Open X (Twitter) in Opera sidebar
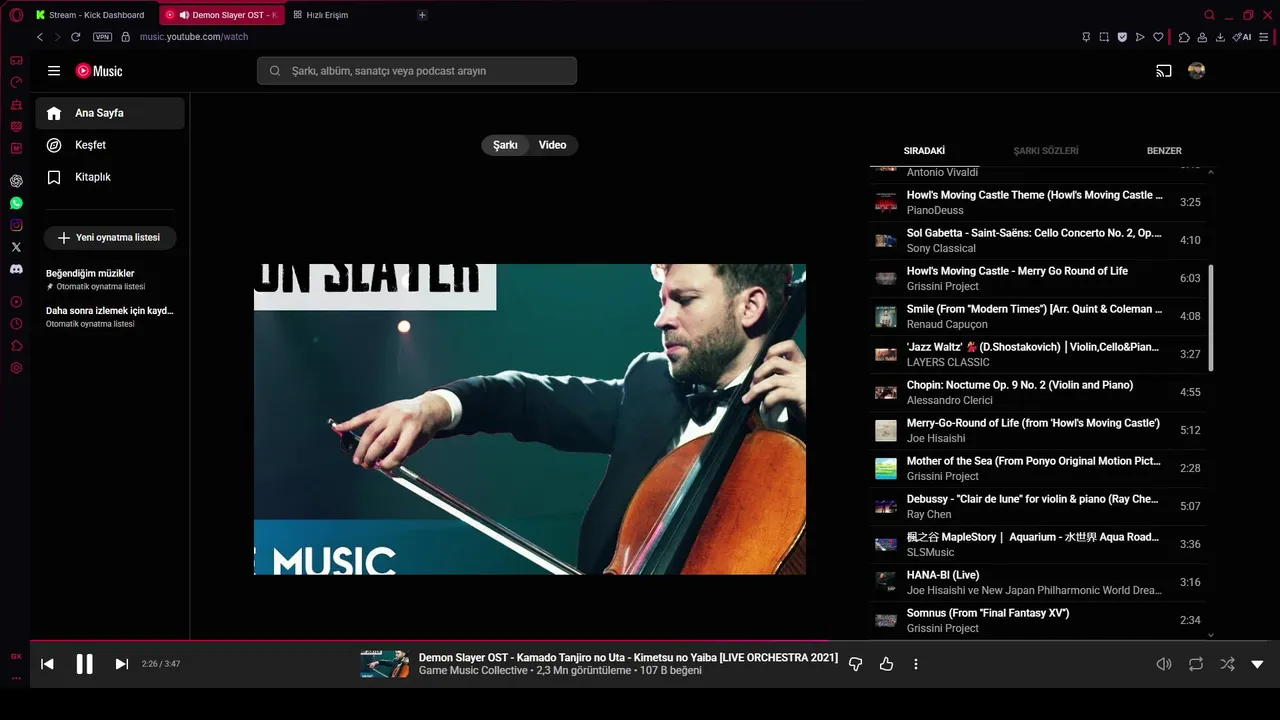 point(16,247)
